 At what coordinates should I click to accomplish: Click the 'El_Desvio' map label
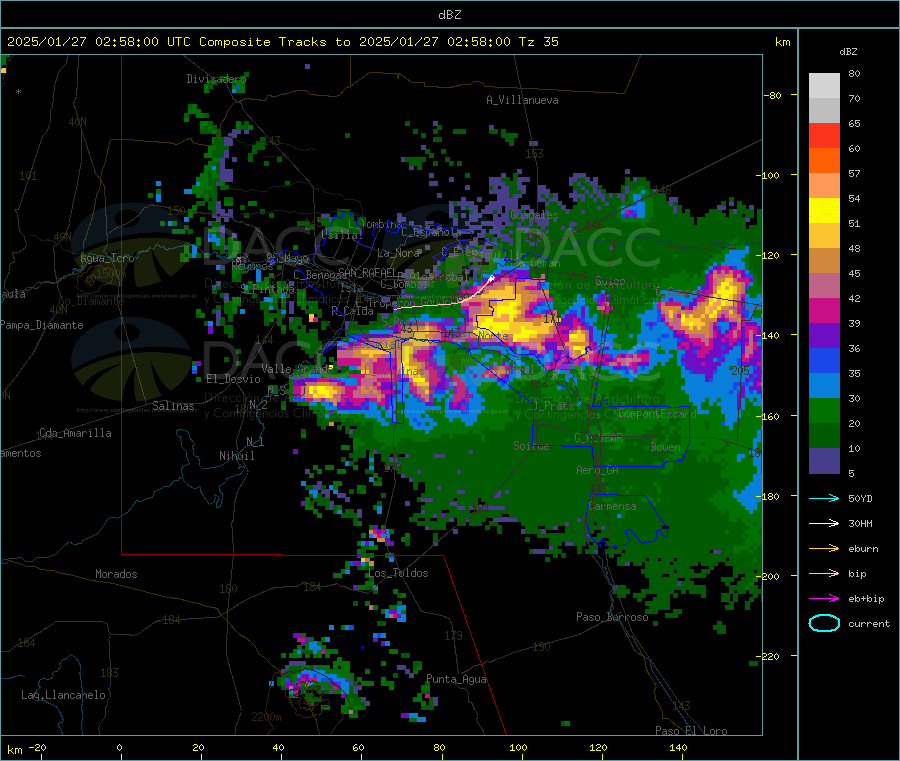coord(233,379)
